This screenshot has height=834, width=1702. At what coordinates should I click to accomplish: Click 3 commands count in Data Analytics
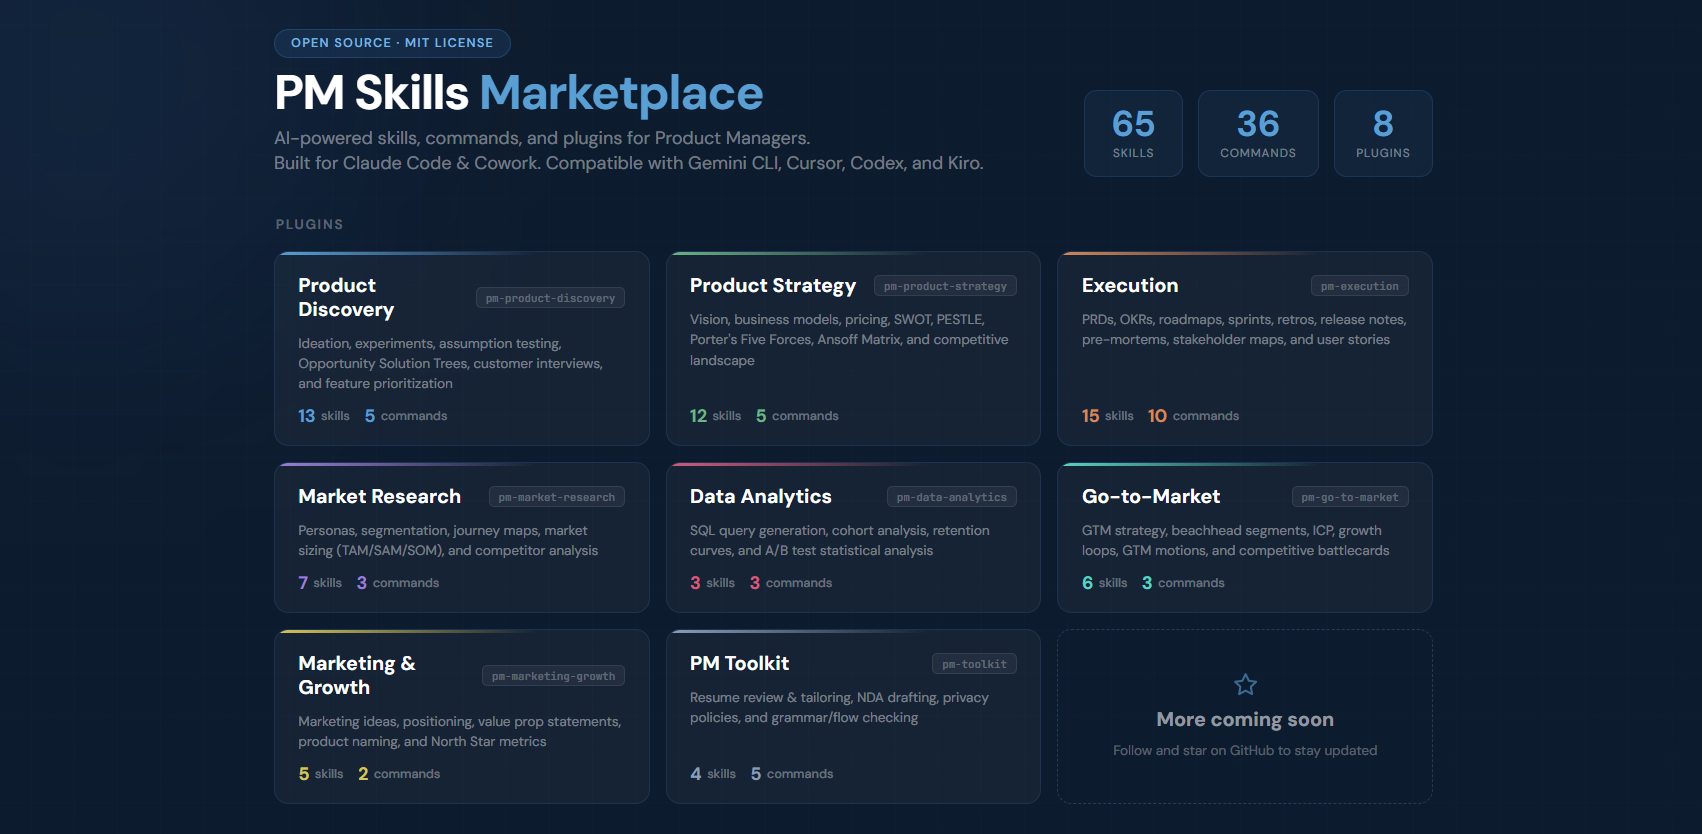[x=791, y=583]
